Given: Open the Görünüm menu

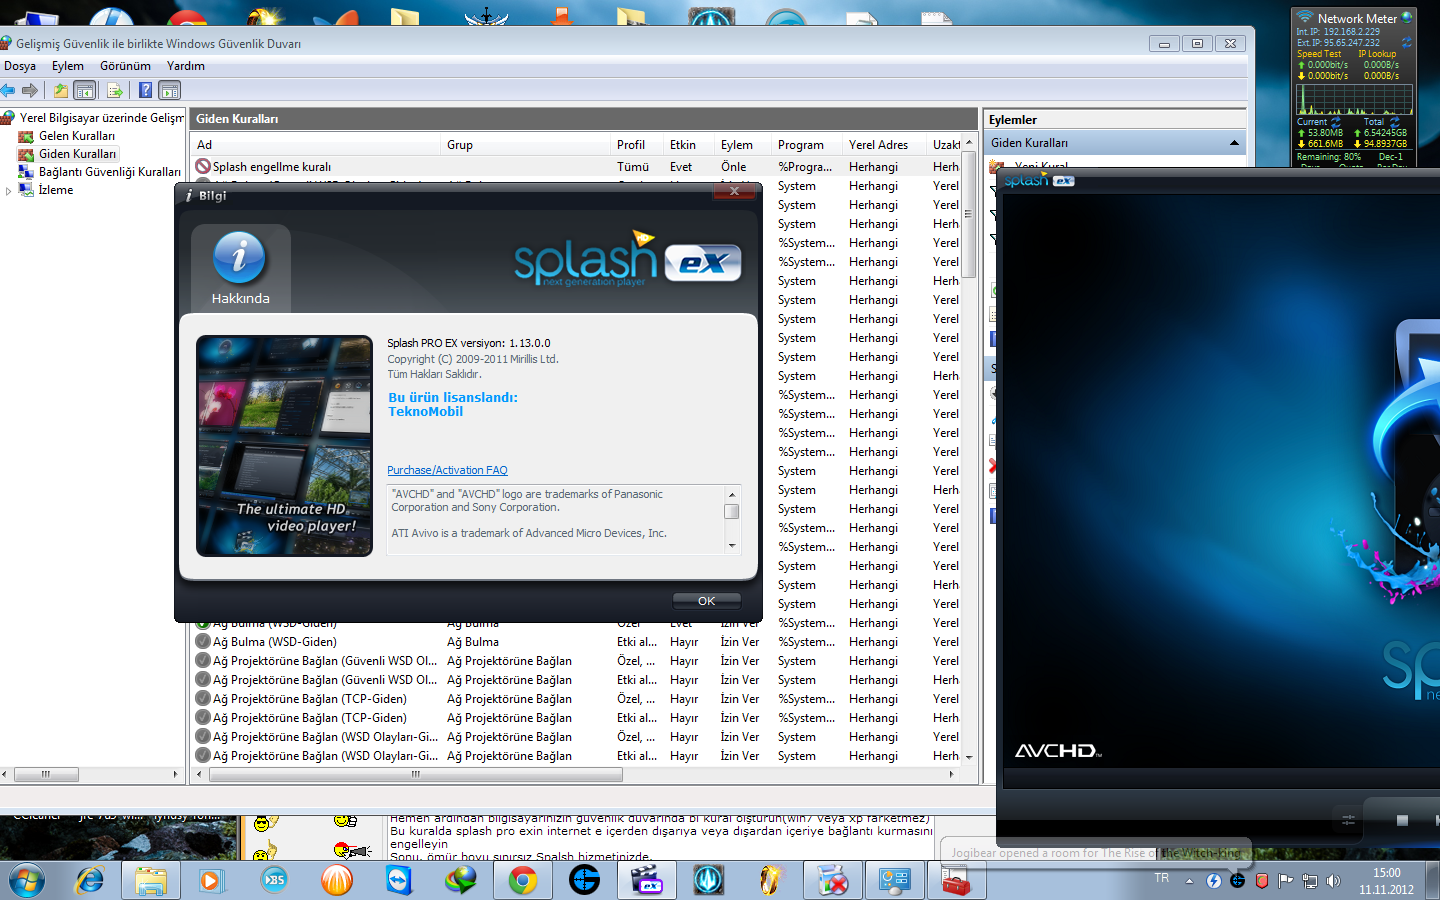Looking at the screenshot, I should (125, 66).
